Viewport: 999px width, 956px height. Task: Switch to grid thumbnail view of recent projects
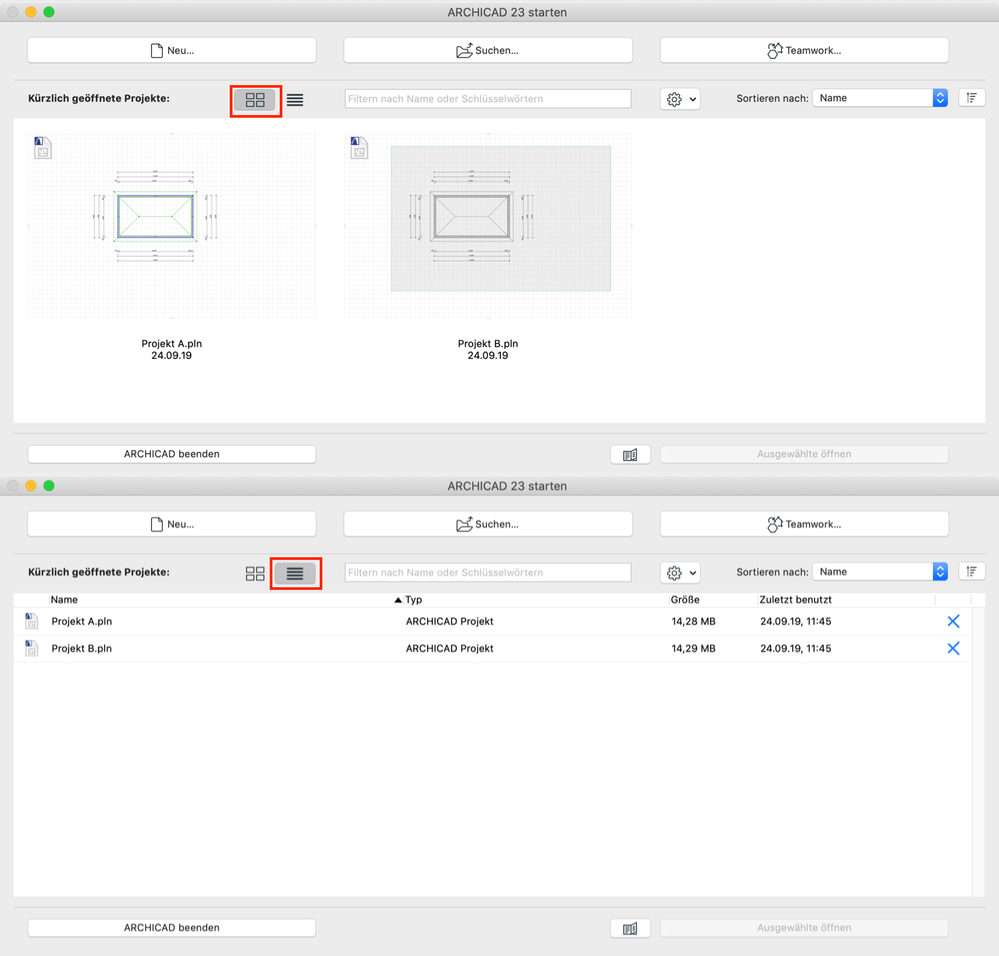point(255,99)
